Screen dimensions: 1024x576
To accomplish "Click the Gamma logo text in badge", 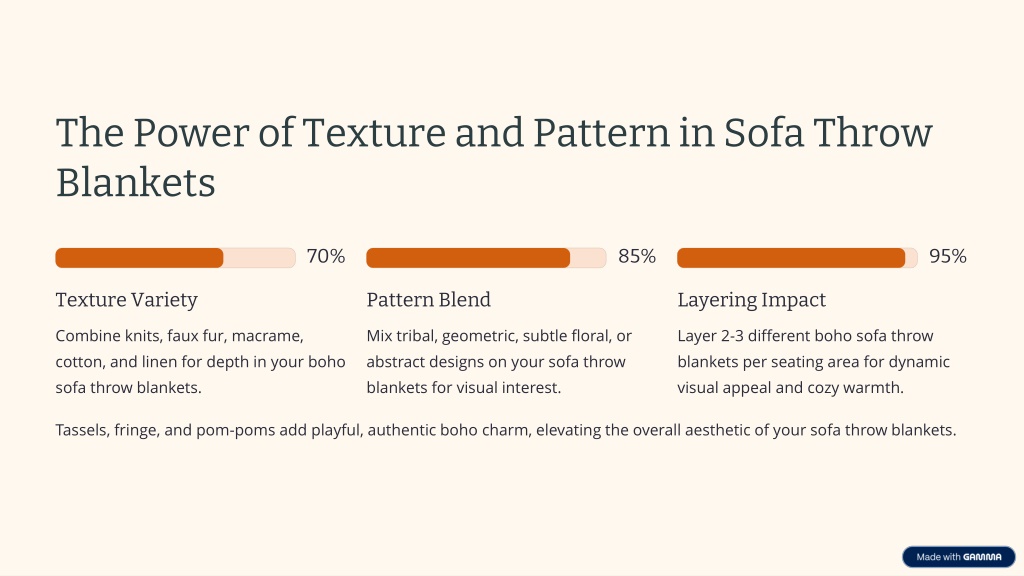I will tap(982, 557).
